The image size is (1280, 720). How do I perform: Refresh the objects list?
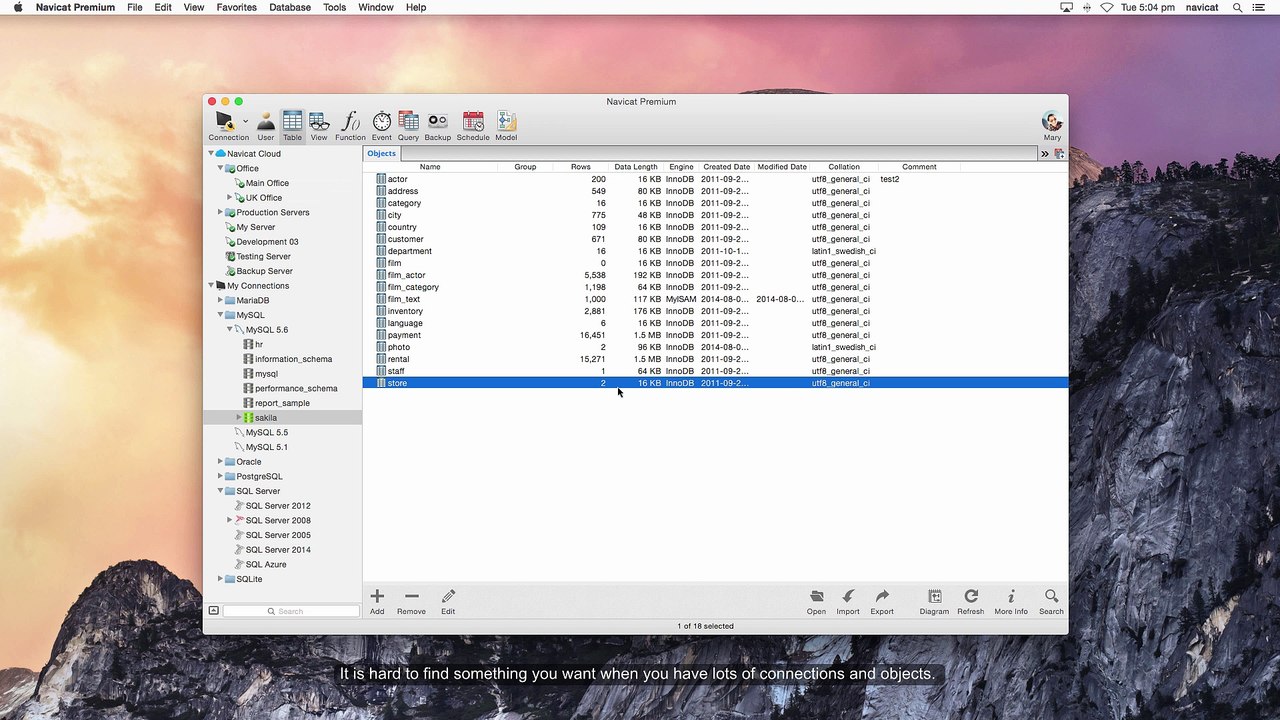click(x=970, y=601)
